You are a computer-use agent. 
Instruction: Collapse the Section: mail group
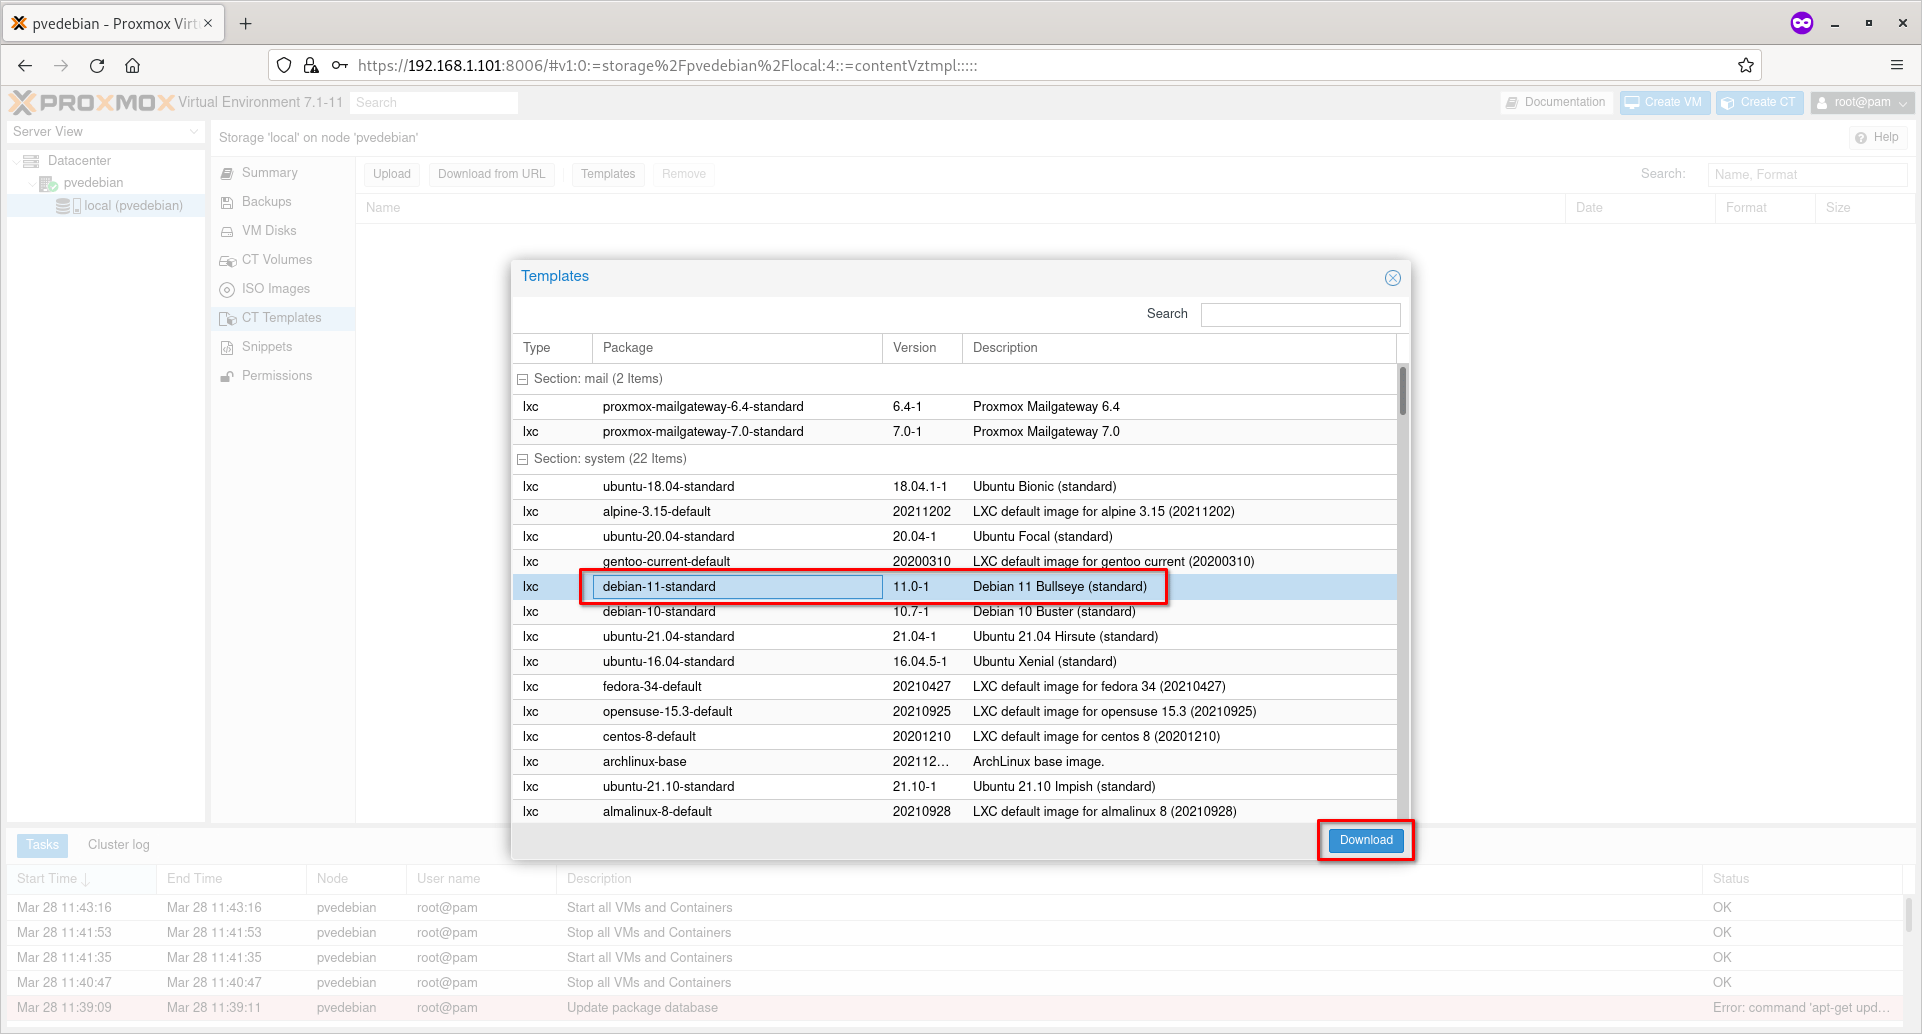522,379
